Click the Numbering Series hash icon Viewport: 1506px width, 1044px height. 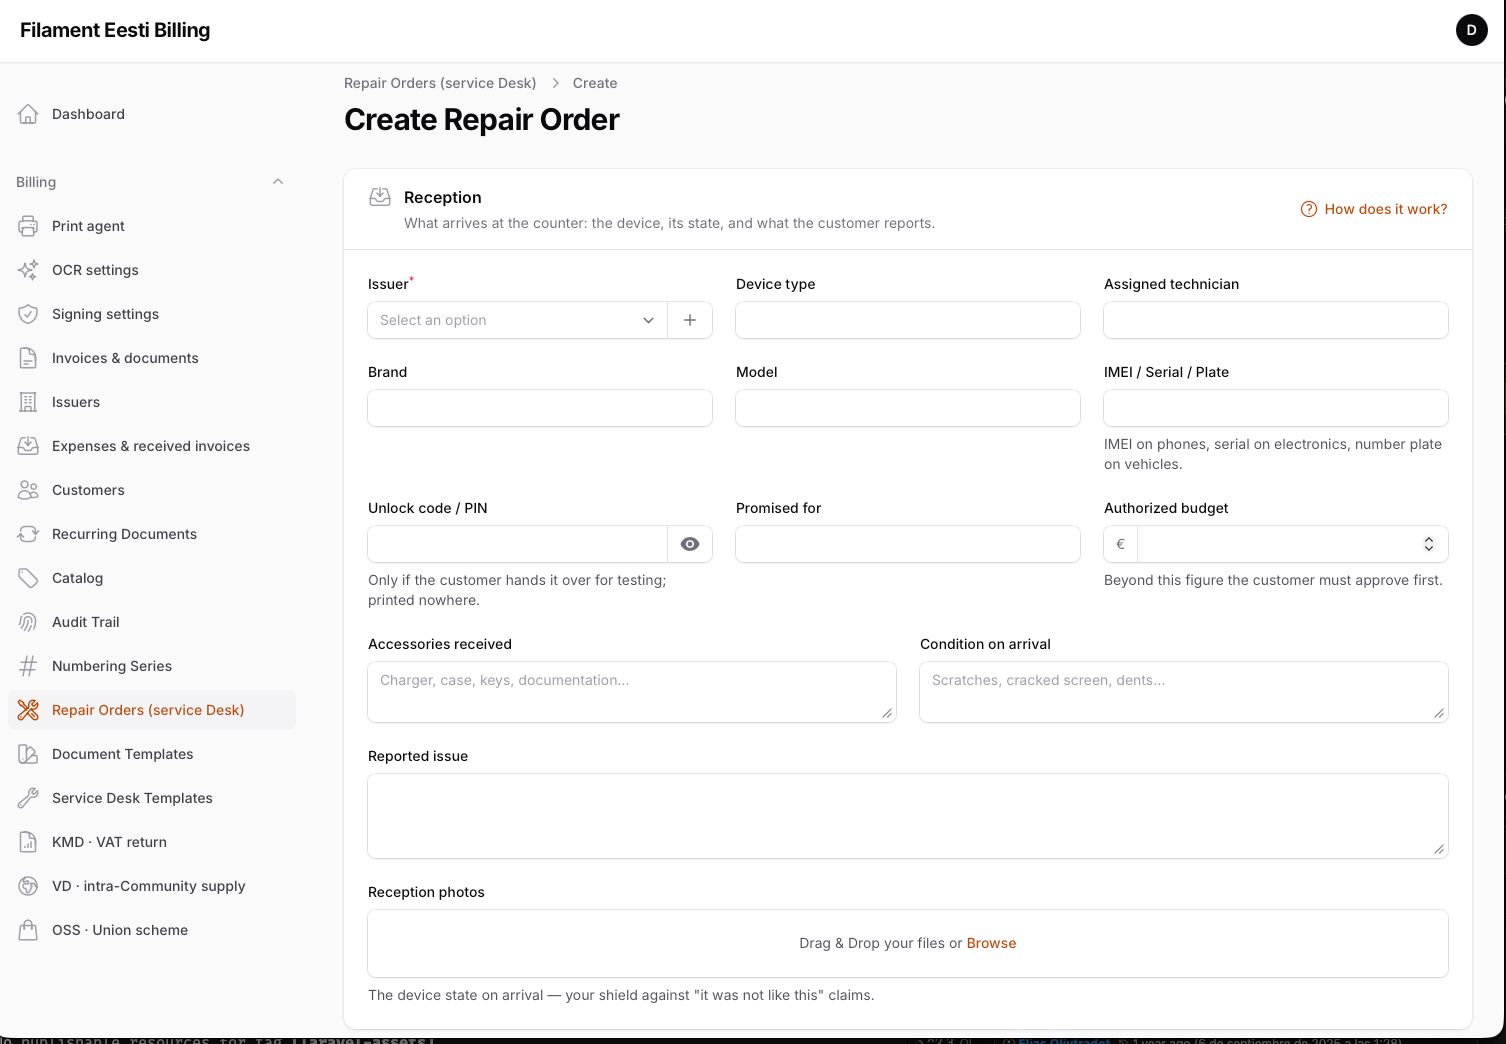(x=28, y=666)
